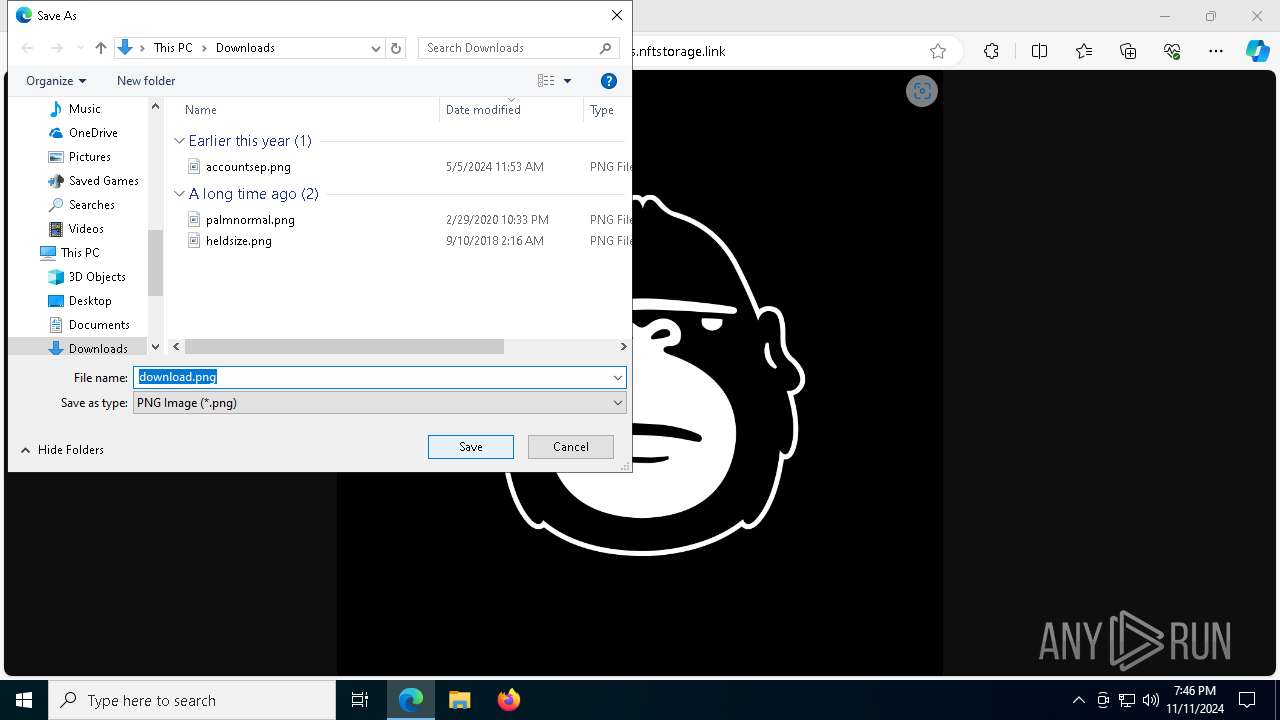Select Saved Games in the navigation tree
The image size is (1280, 720).
coord(103,181)
